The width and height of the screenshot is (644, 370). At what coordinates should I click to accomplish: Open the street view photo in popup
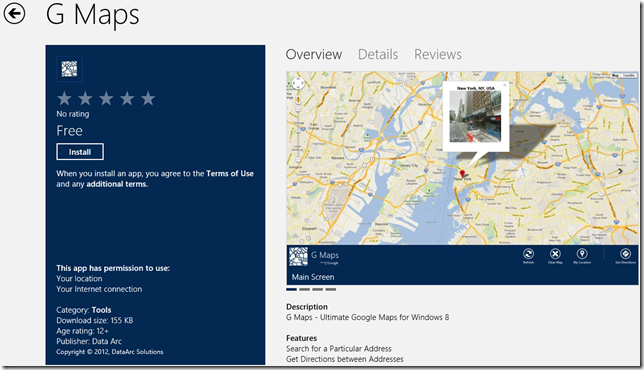click(475, 117)
